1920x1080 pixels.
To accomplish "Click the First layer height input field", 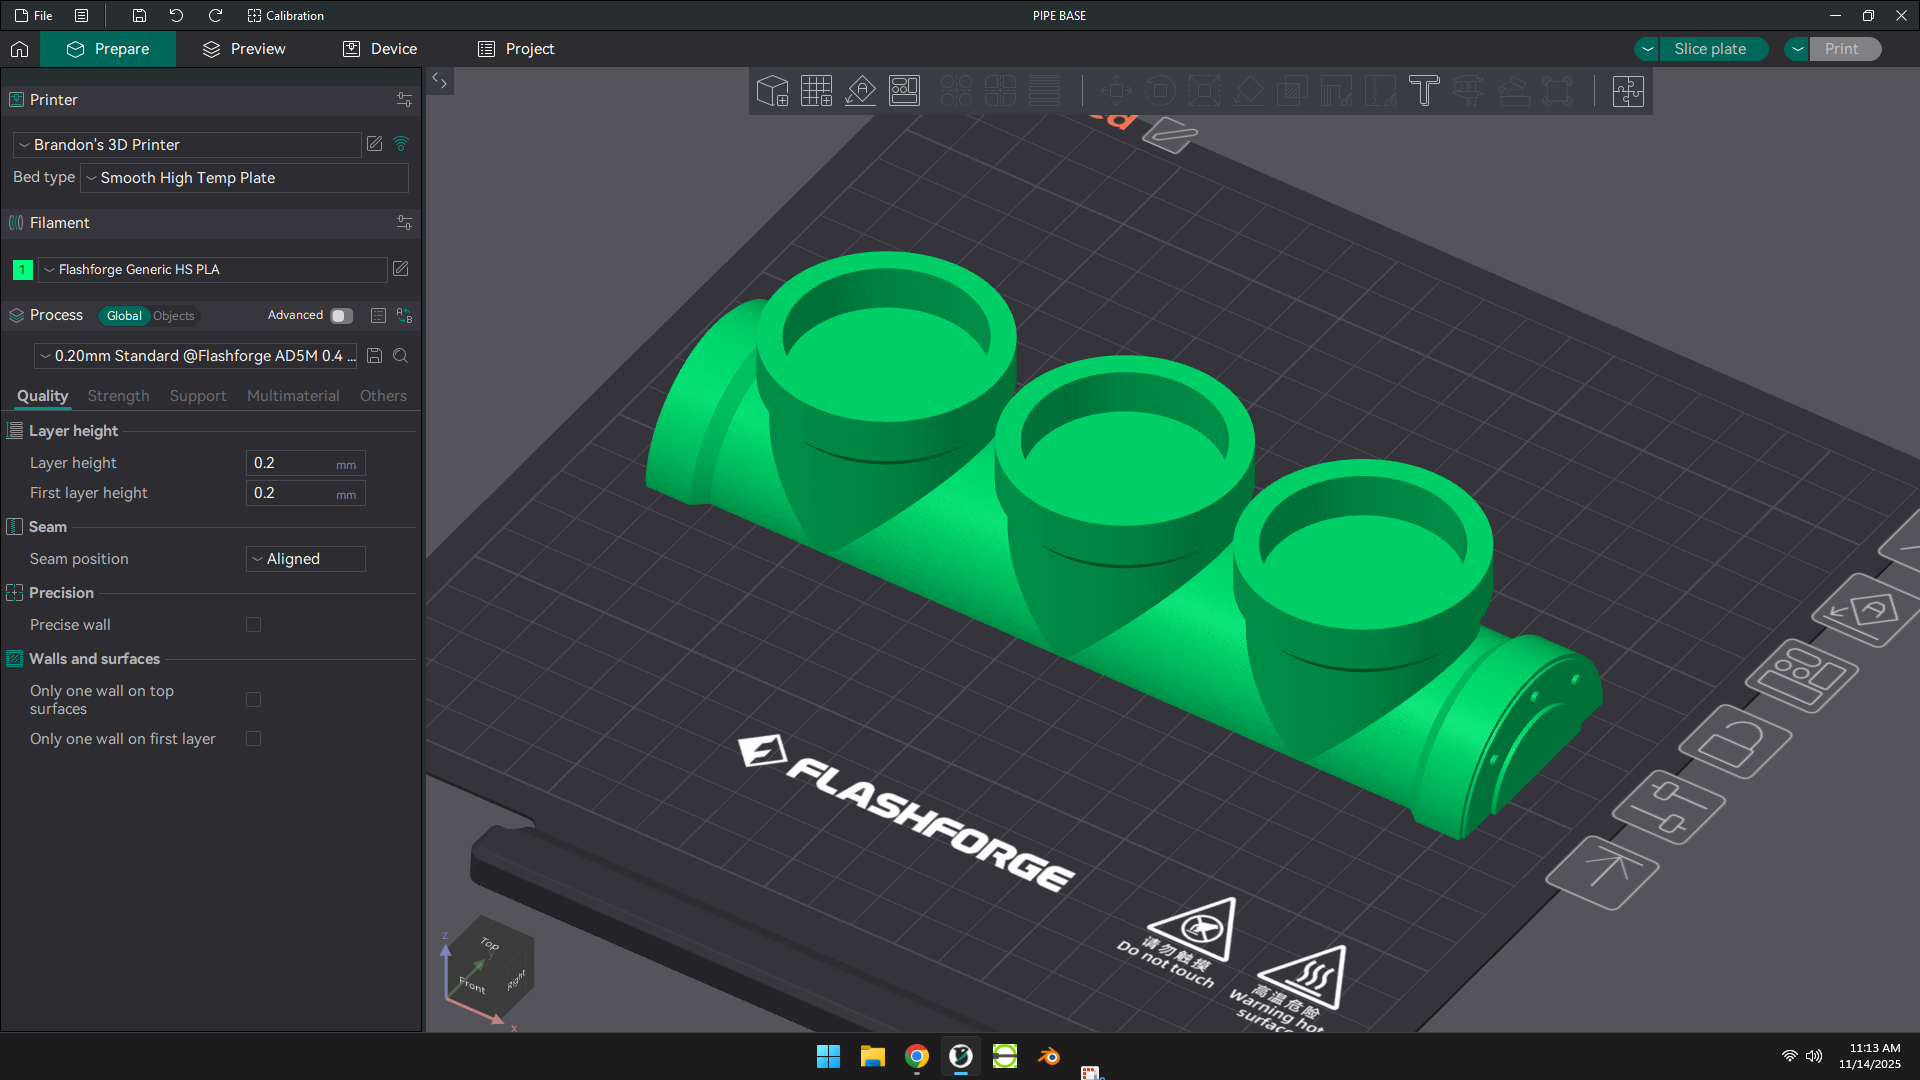I will coord(306,493).
